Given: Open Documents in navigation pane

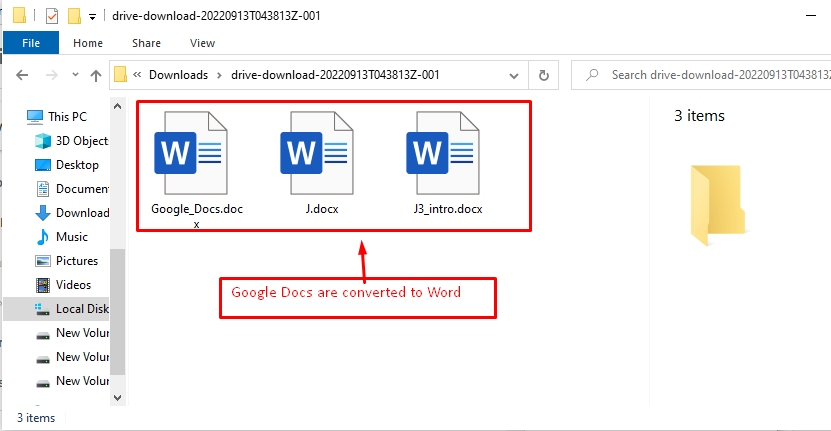Looking at the screenshot, I should 71,189.
